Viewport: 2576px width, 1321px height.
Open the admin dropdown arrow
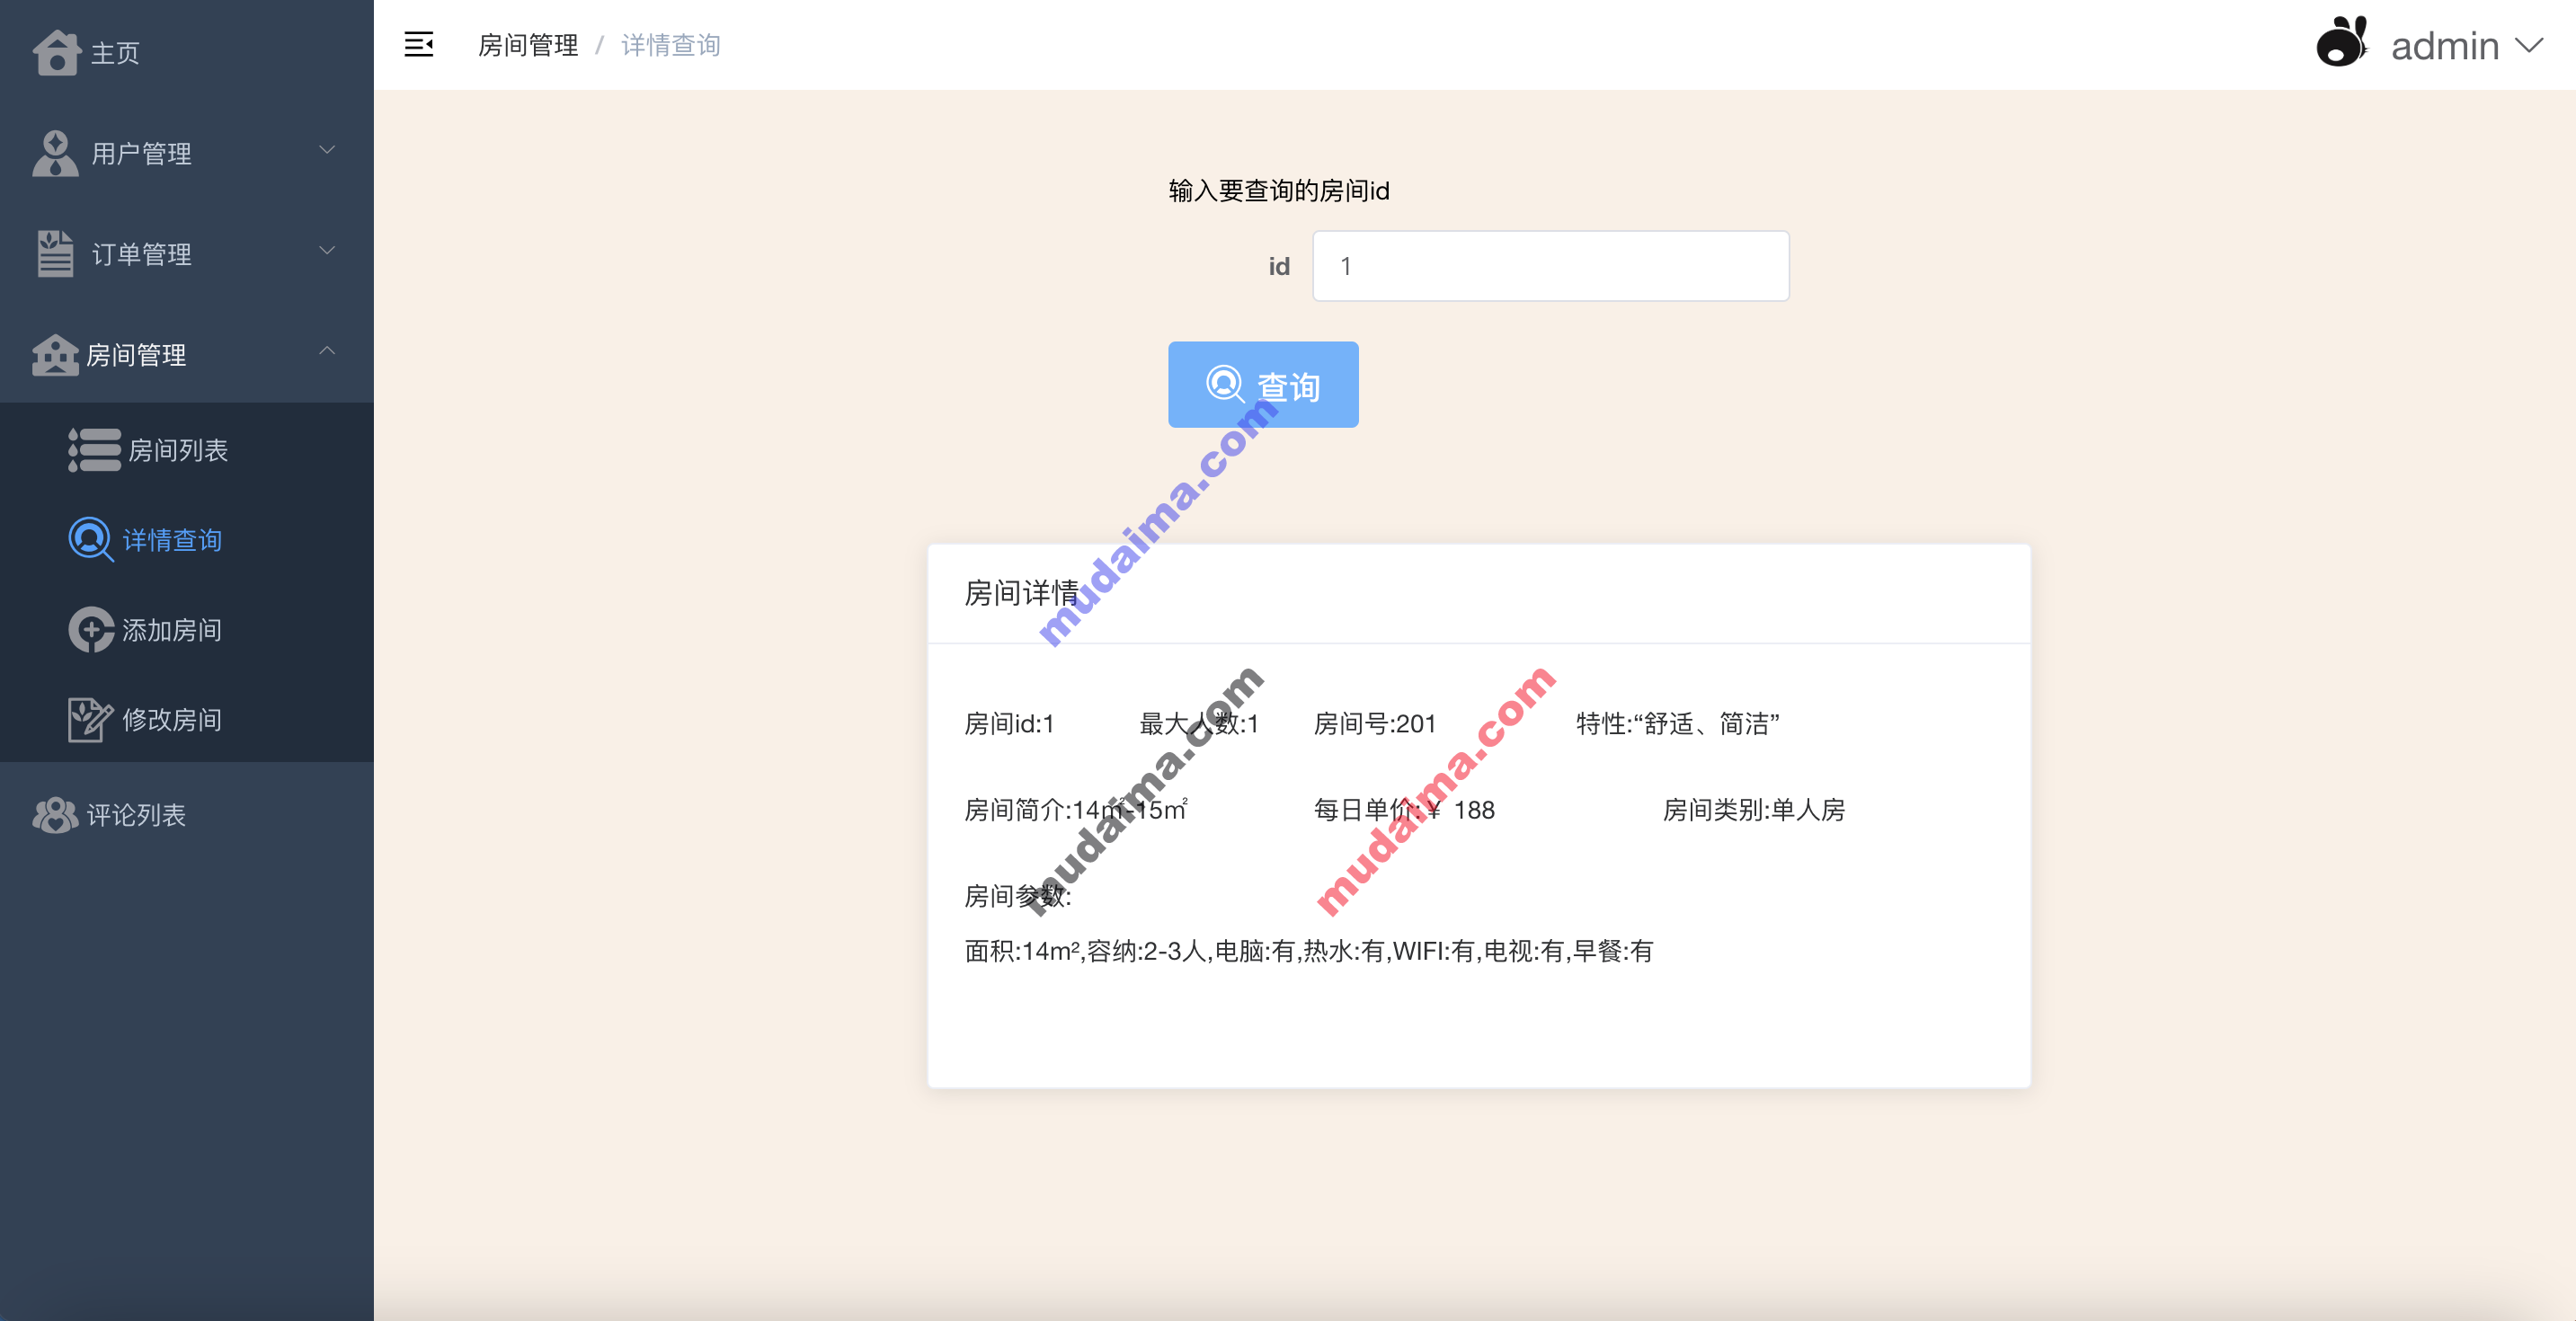point(2529,46)
